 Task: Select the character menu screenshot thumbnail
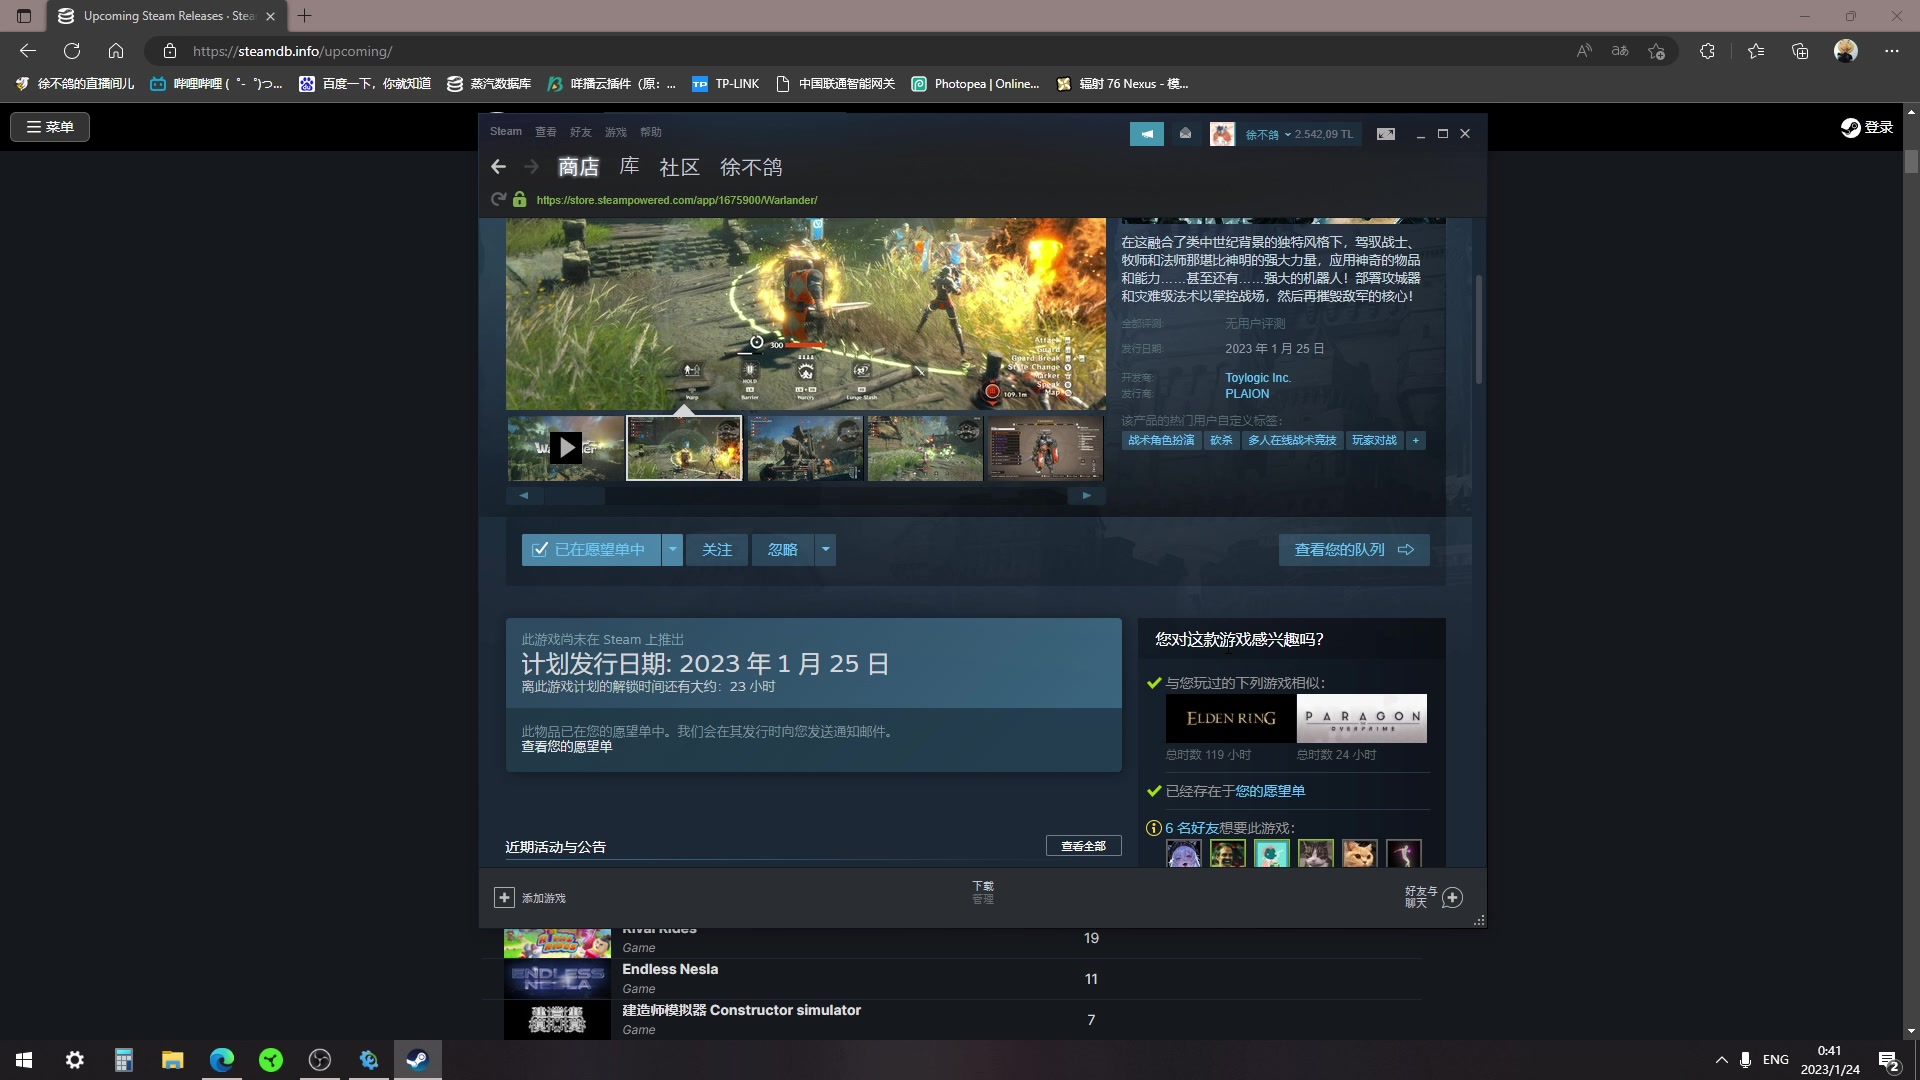click(1045, 448)
